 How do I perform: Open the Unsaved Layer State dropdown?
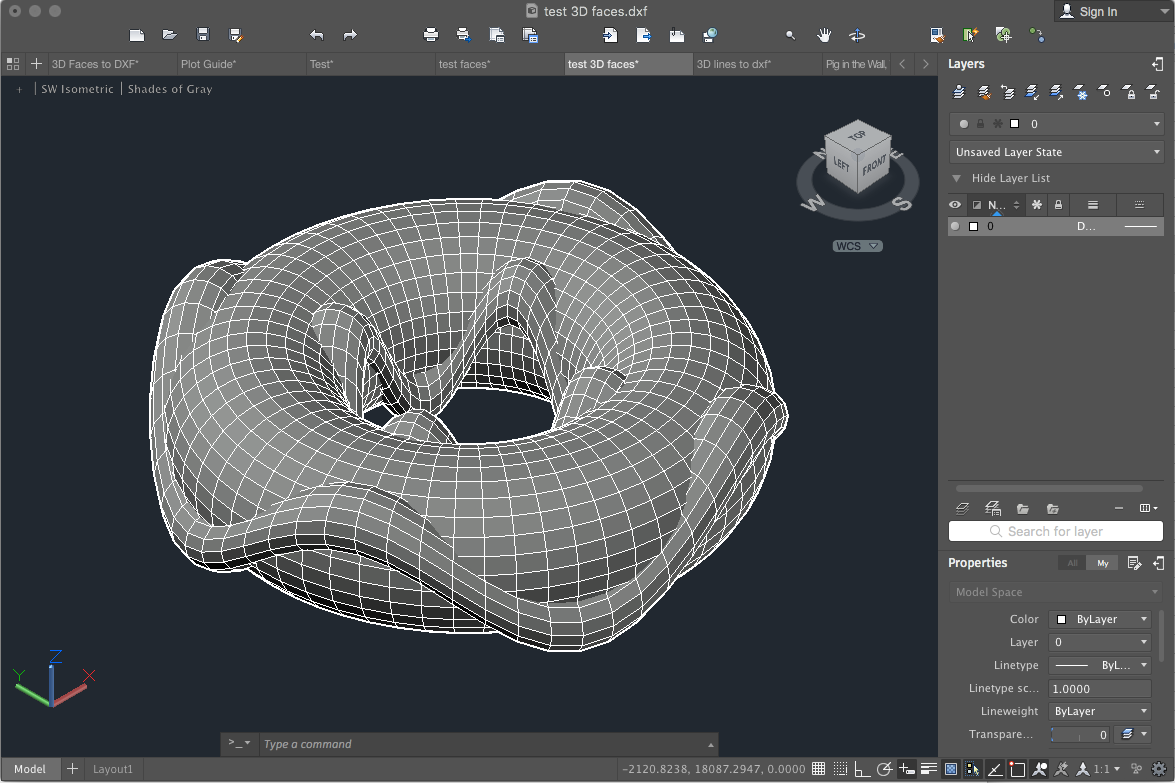(1056, 152)
